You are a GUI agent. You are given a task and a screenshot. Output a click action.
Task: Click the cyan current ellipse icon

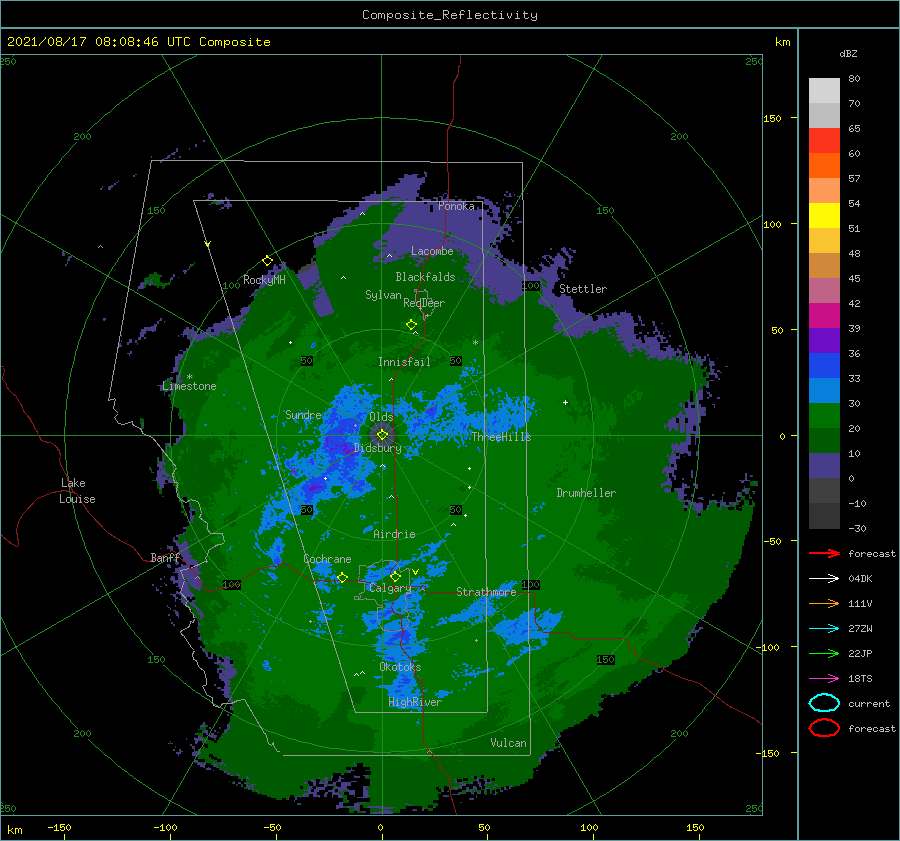[824, 703]
